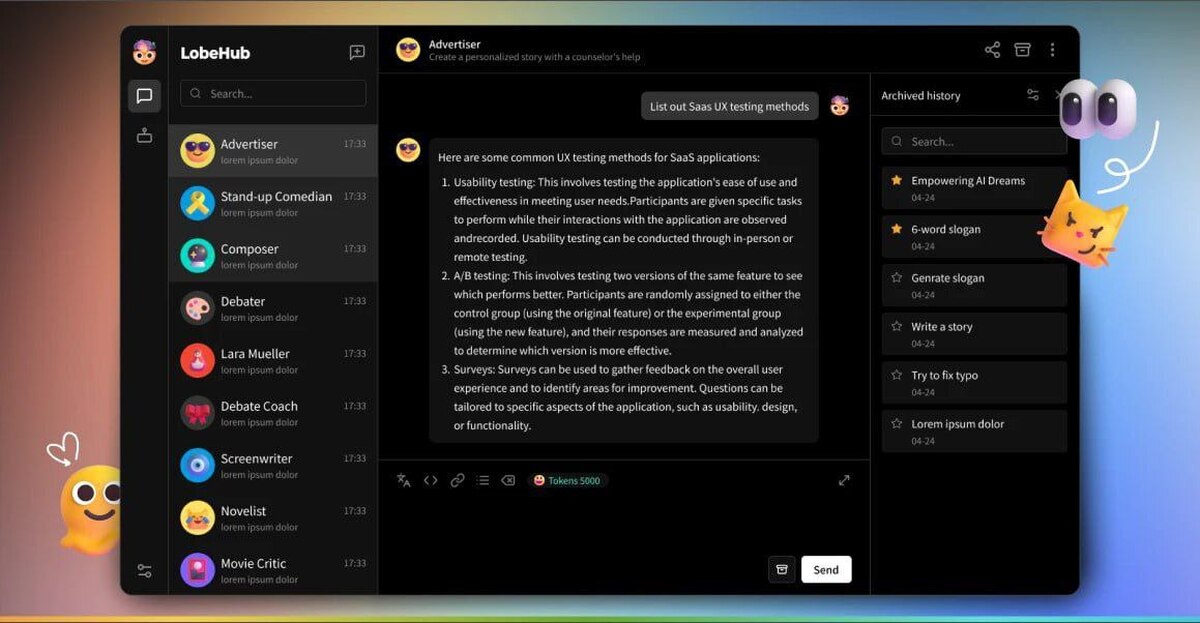Click the user message 'List out Saas UX testing methods'
Screen dimensions: 1200x623
point(730,106)
